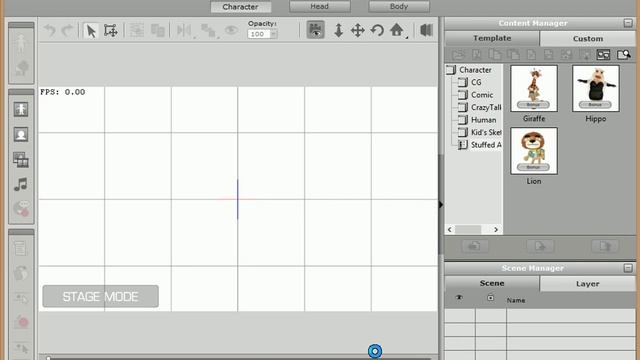This screenshot has width=640, height=360.
Task: Open the Template tab in Content Manager
Action: click(492, 38)
